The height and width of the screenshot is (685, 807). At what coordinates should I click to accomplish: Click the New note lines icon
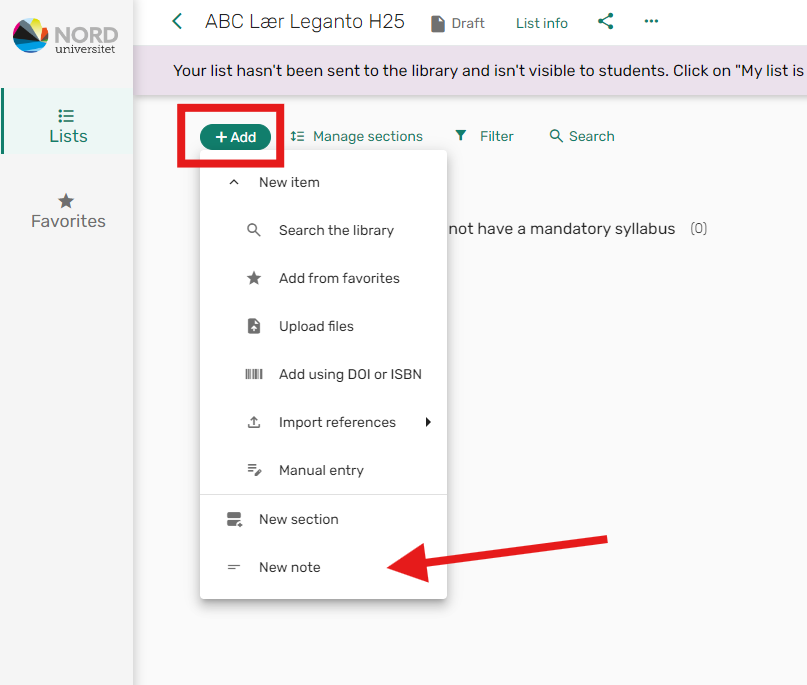pyautogui.click(x=234, y=567)
